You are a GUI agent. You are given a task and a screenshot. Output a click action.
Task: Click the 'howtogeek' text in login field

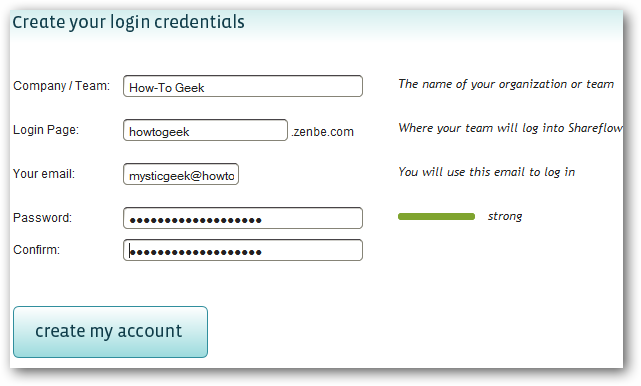159,132
